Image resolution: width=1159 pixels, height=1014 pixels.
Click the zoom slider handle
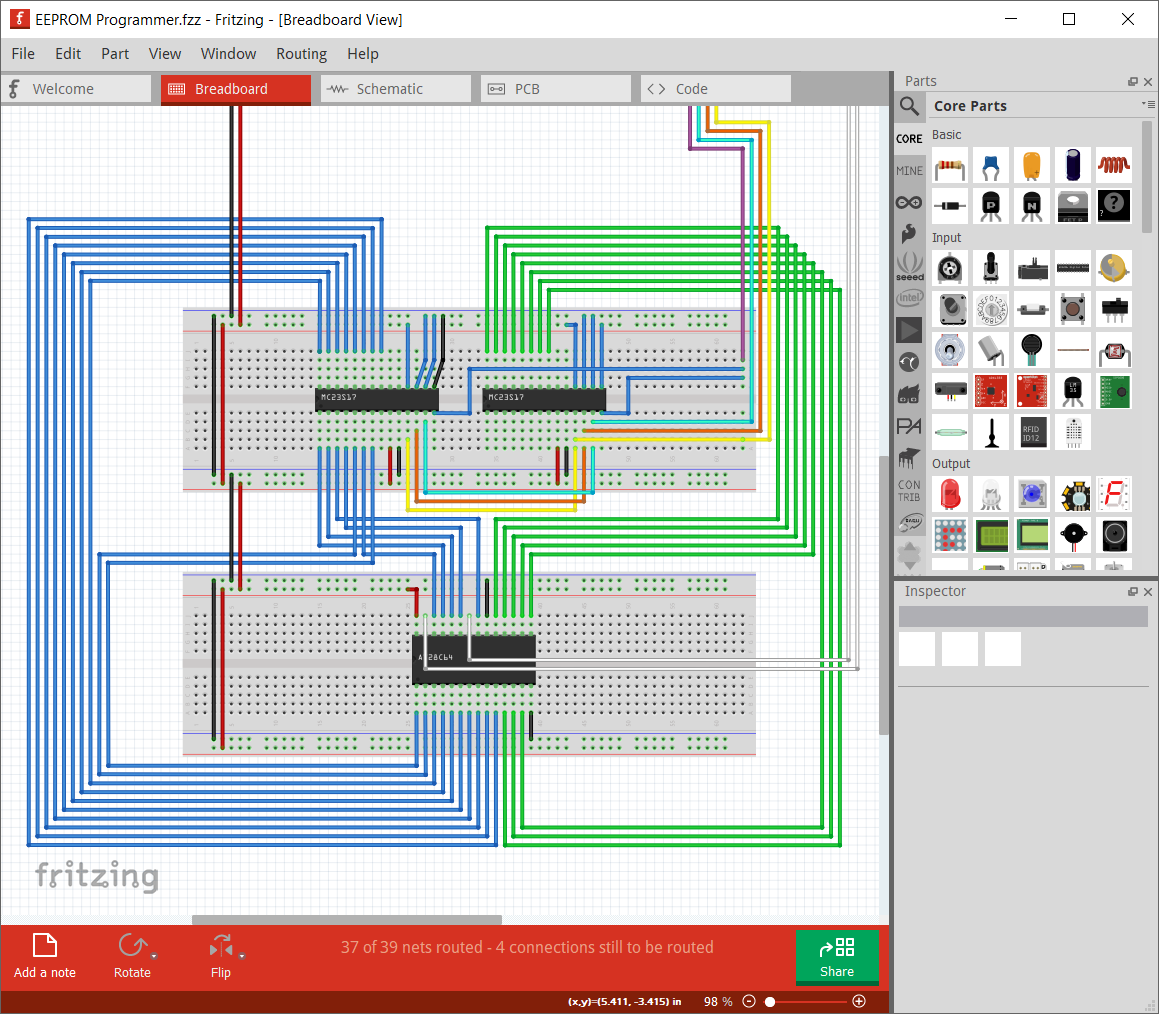[770, 1001]
